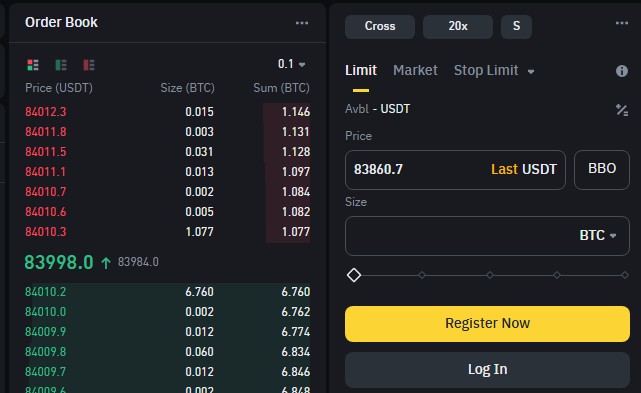Click size 1.077 in the 84010.3 row

tap(199, 232)
